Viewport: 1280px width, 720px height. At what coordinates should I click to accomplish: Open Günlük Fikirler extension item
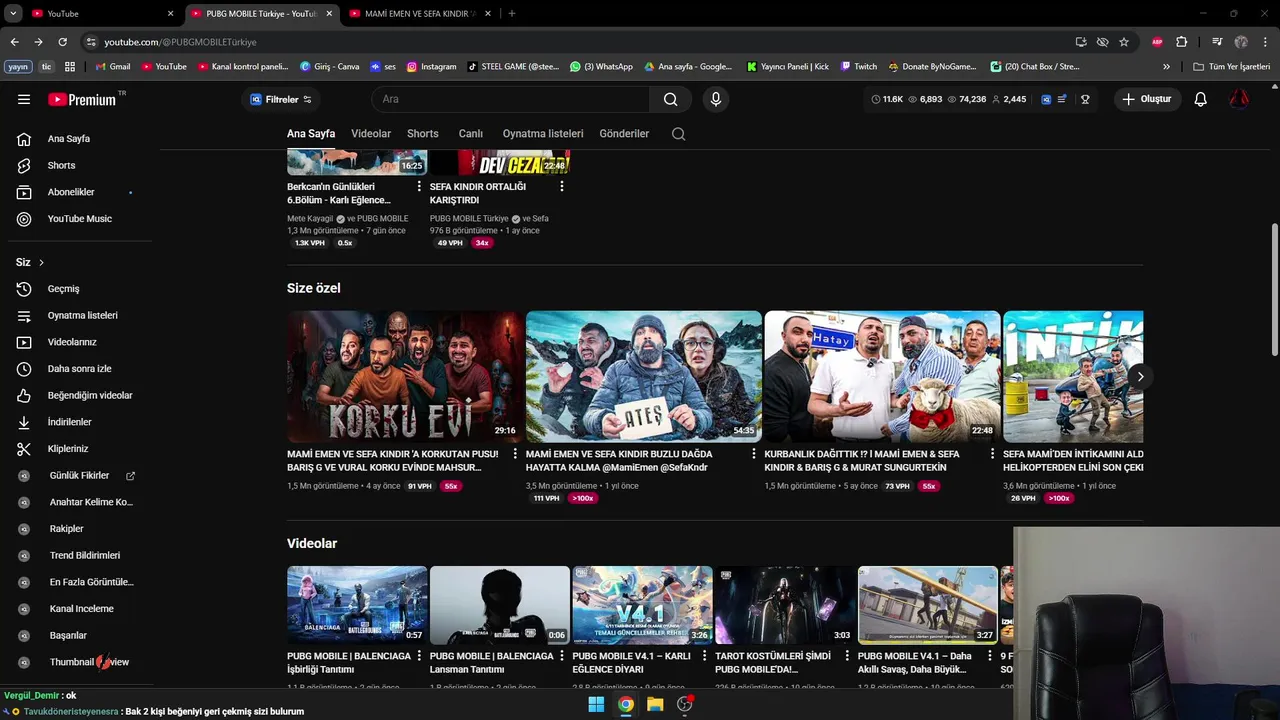point(80,476)
